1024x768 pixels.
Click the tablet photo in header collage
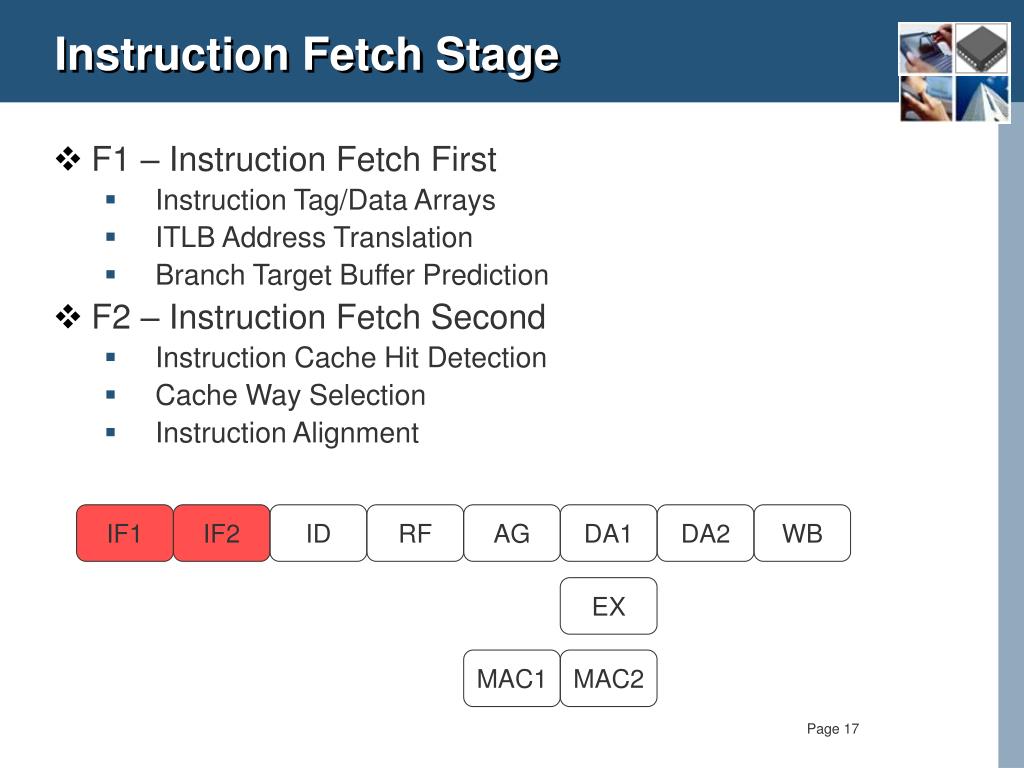click(x=926, y=48)
